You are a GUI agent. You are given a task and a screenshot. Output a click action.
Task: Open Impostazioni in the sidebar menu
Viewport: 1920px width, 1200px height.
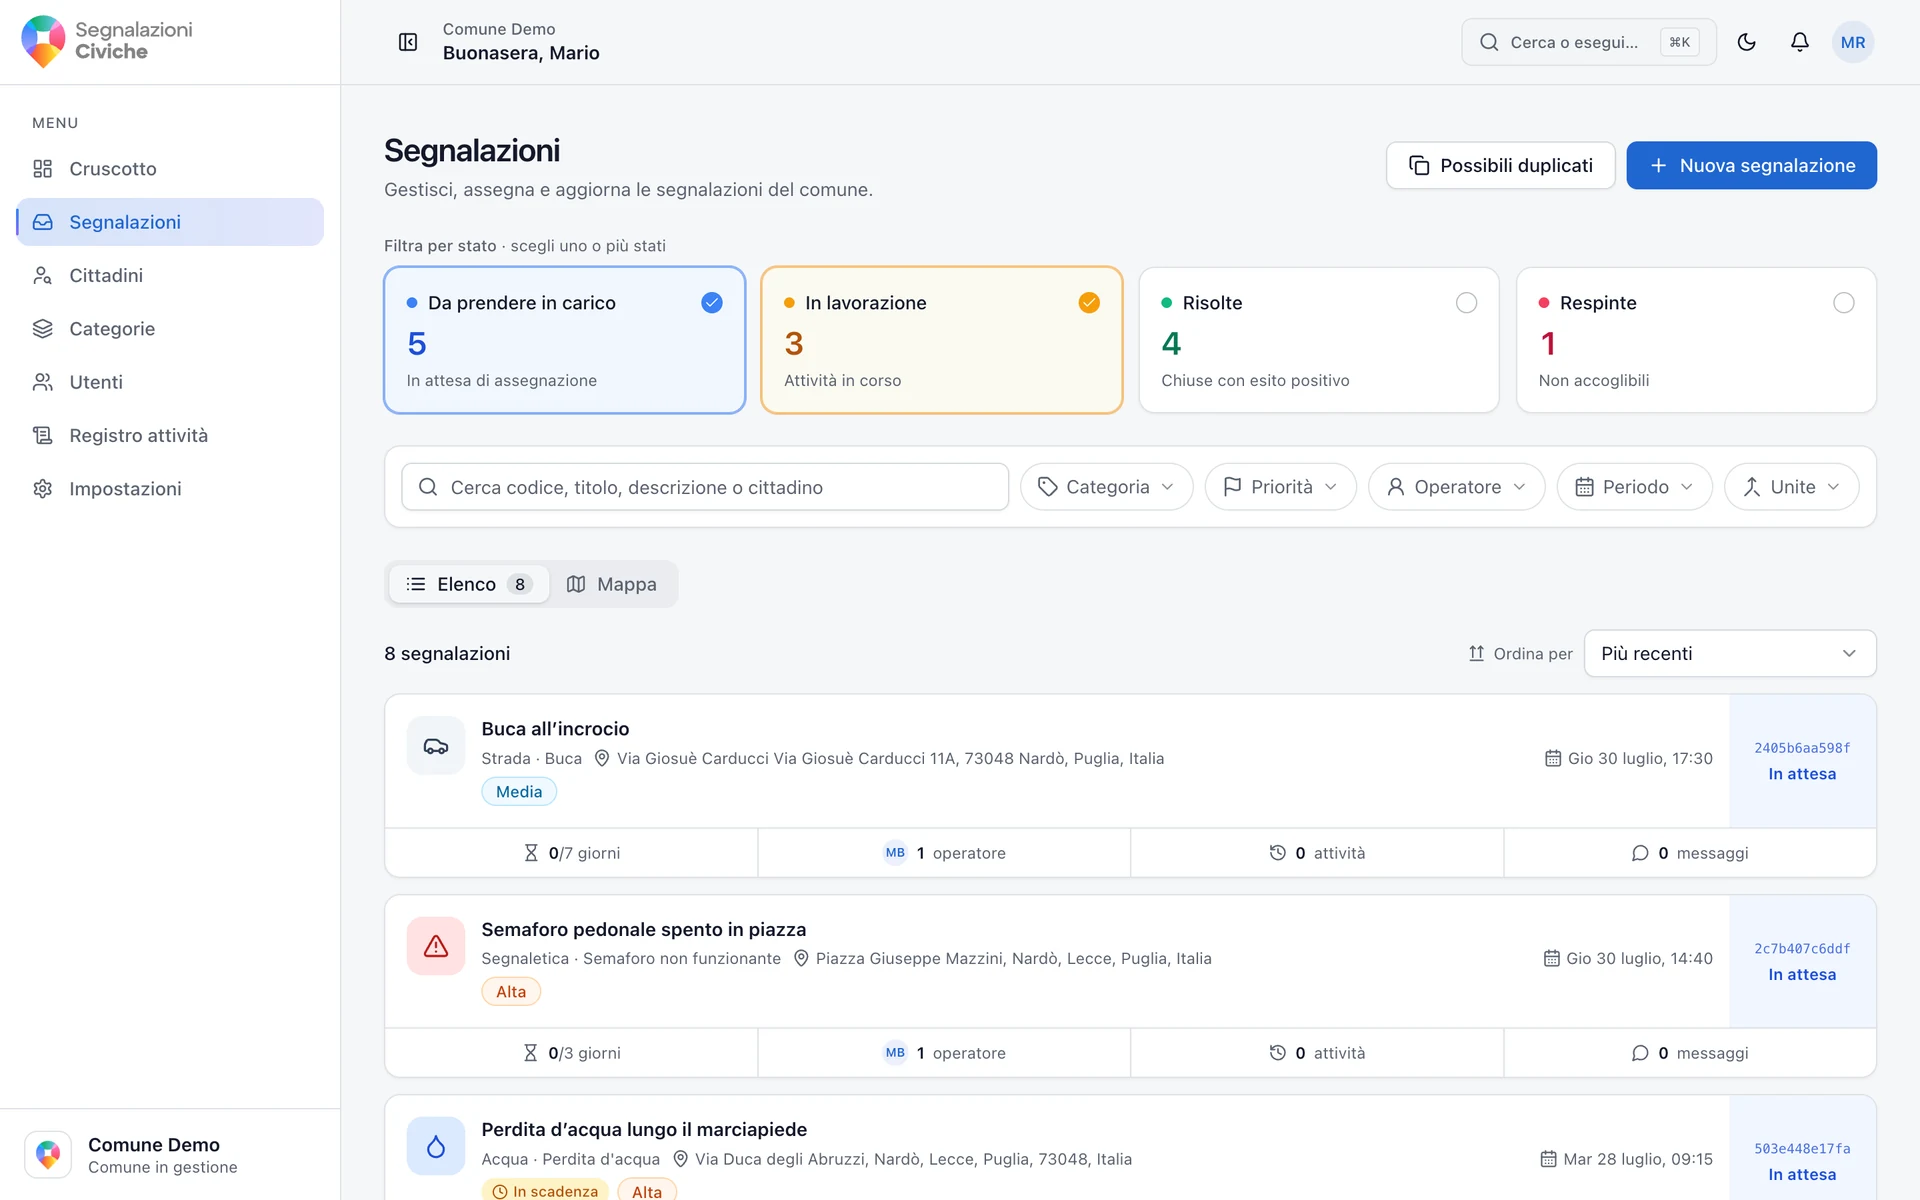pyautogui.click(x=170, y=489)
